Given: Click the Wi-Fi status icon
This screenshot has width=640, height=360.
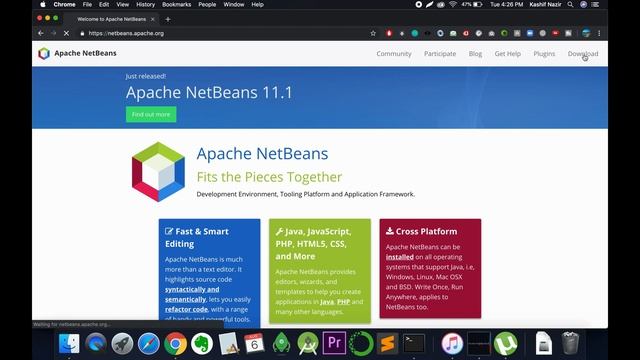Looking at the screenshot, I should (x=453, y=4).
